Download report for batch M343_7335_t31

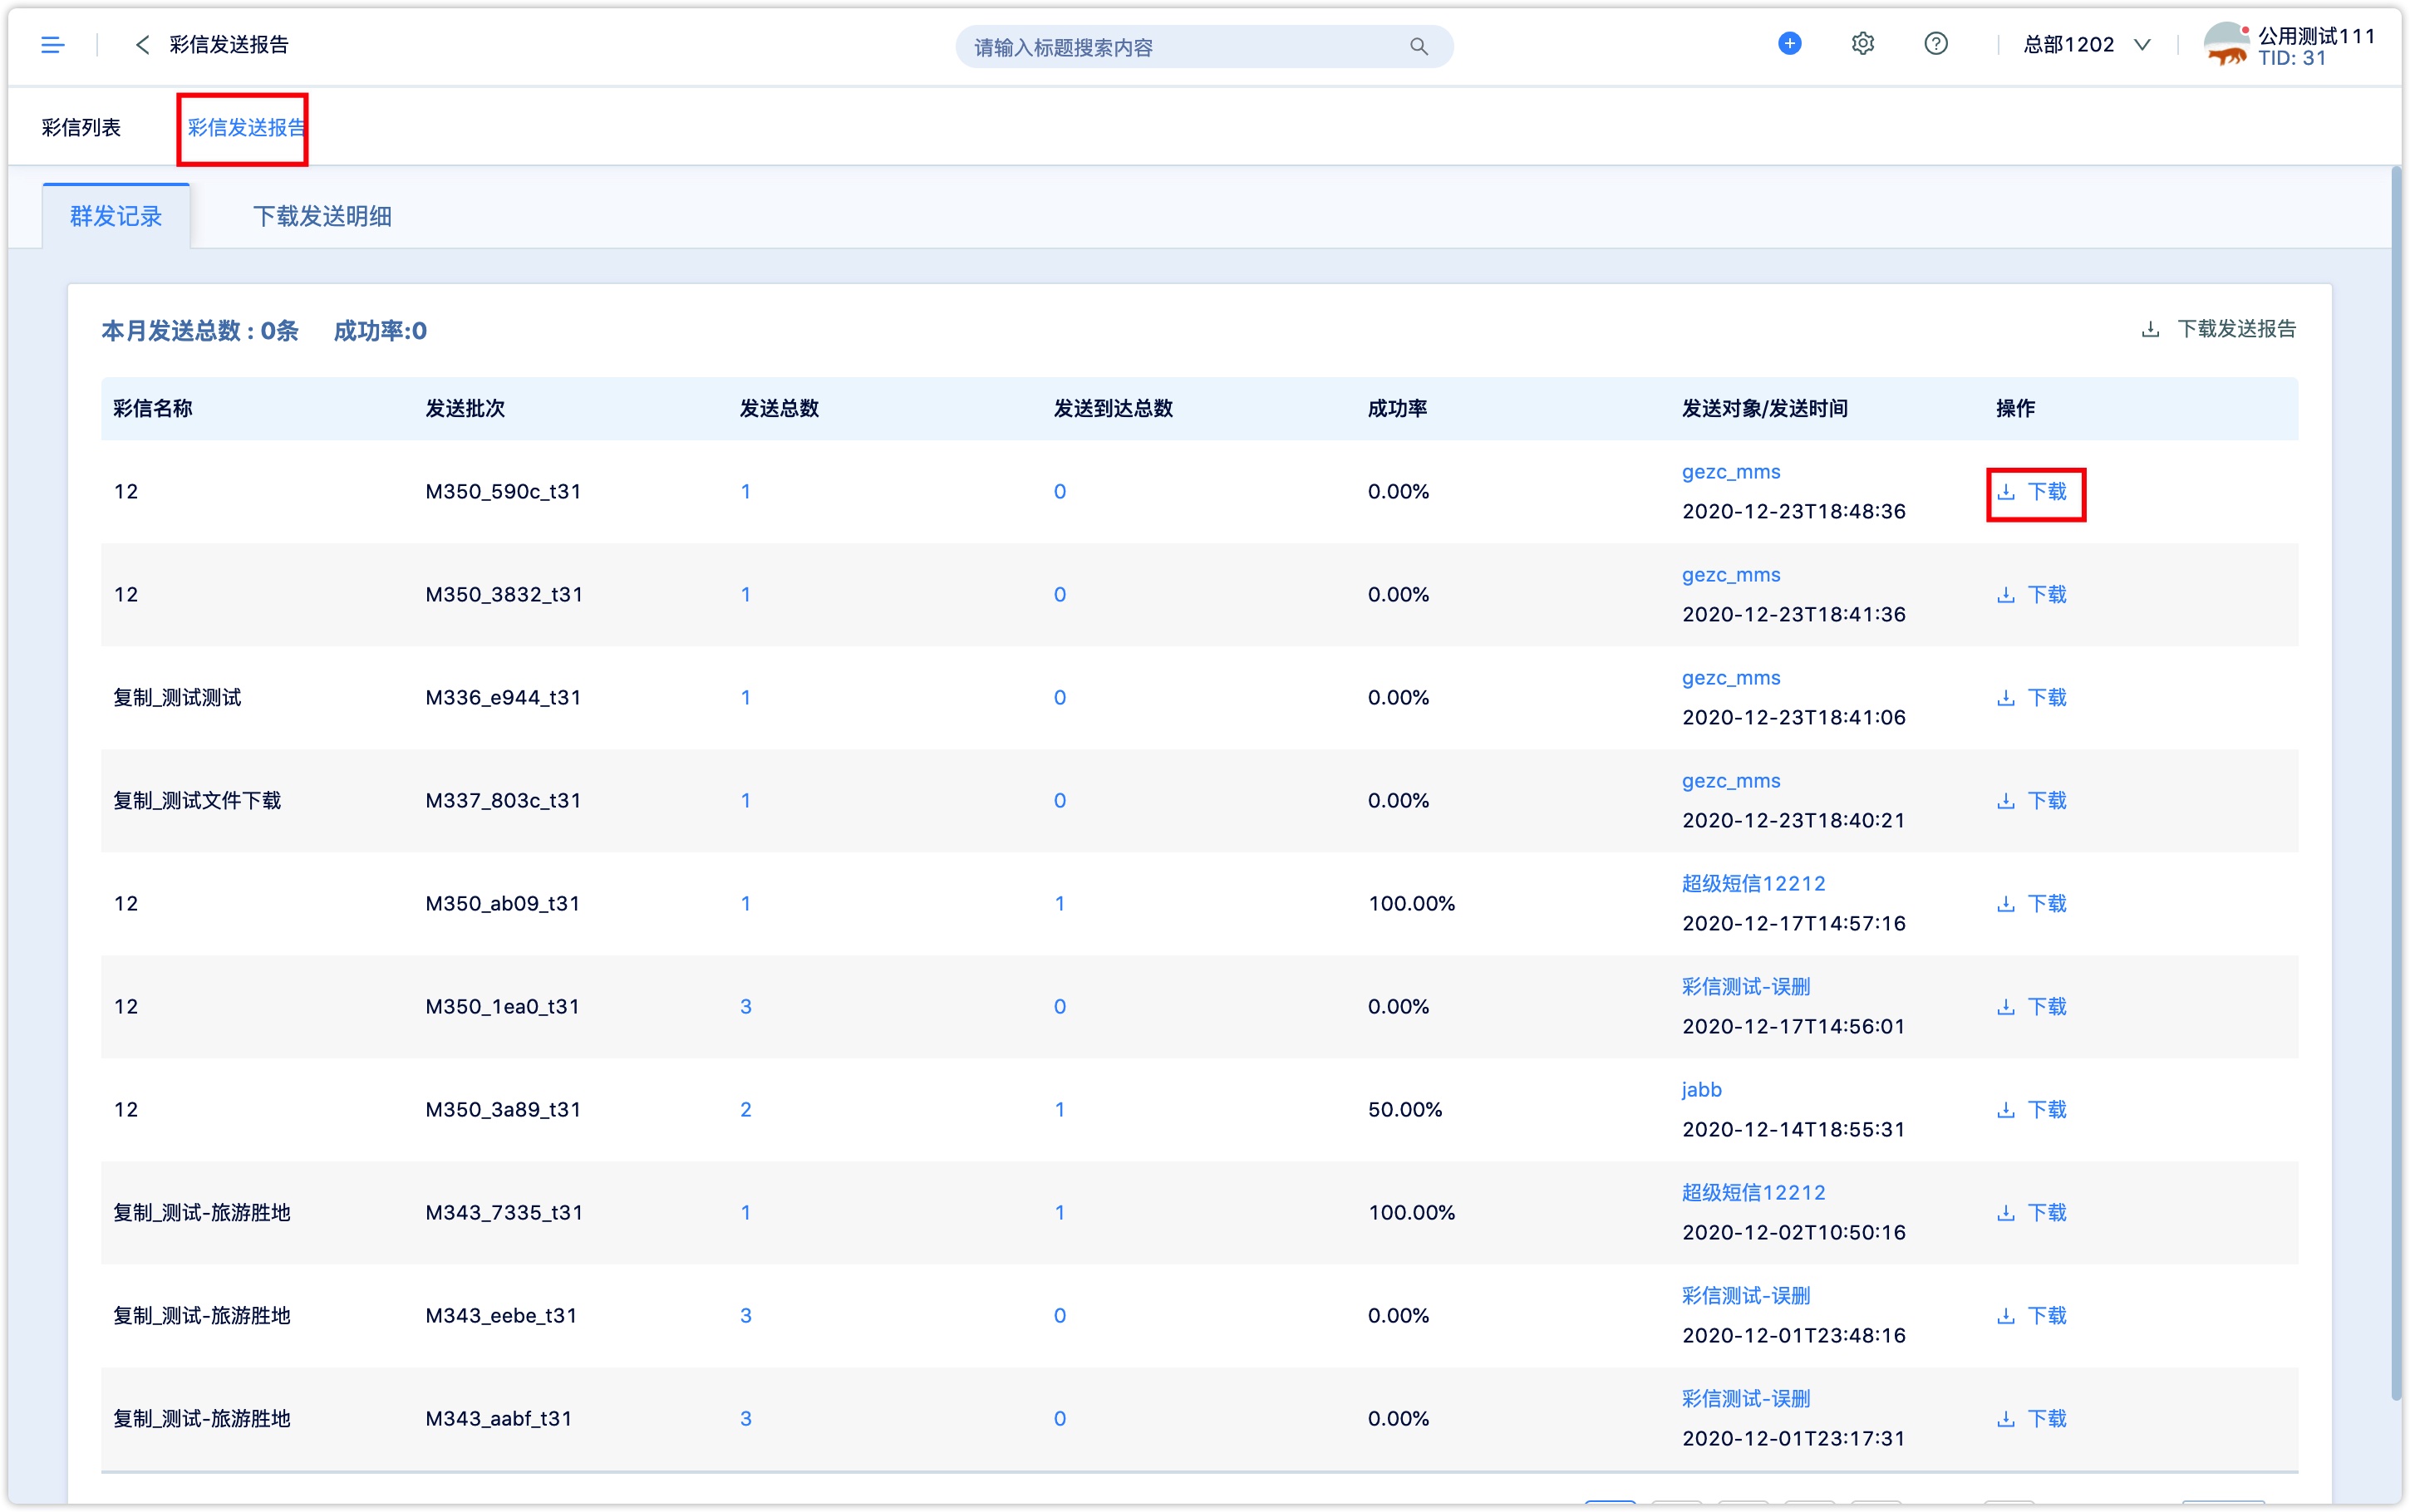coord(2032,1213)
